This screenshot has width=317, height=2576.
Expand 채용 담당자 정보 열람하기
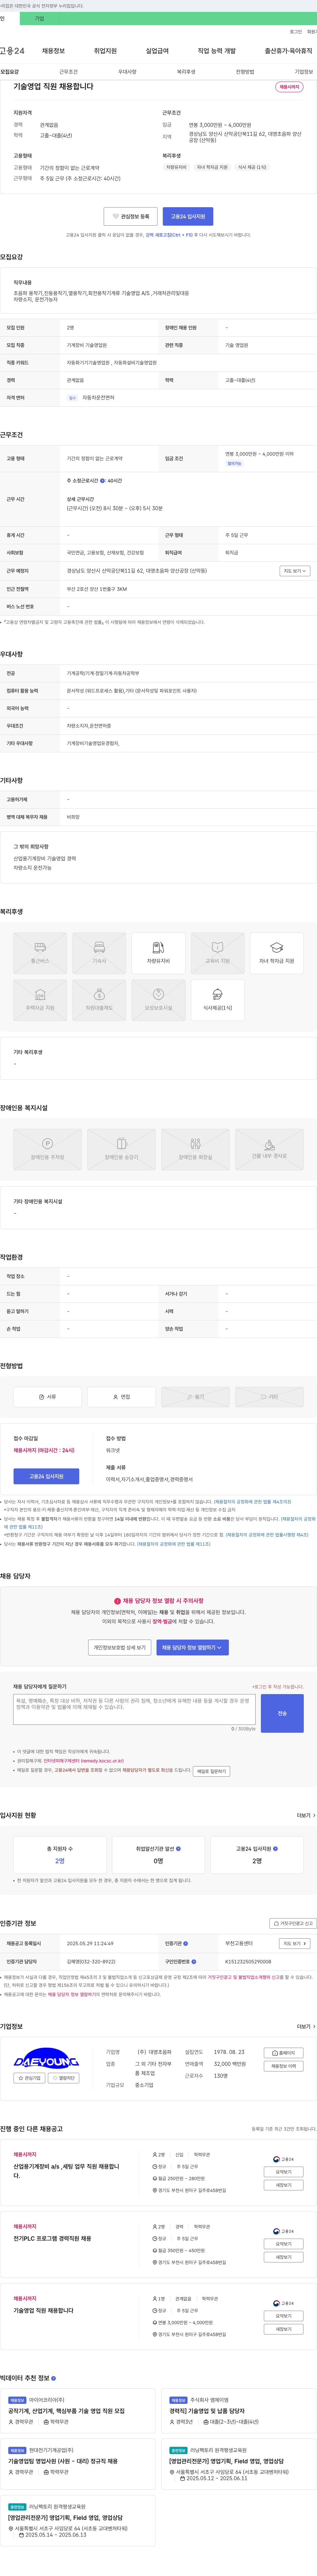pyautogui.click(x=192, y=1647)
